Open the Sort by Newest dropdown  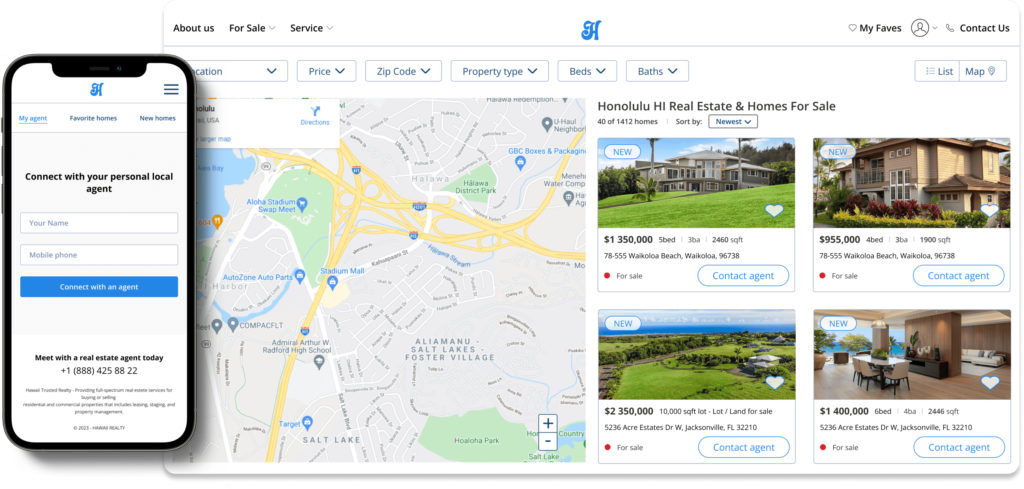(733, 121)
